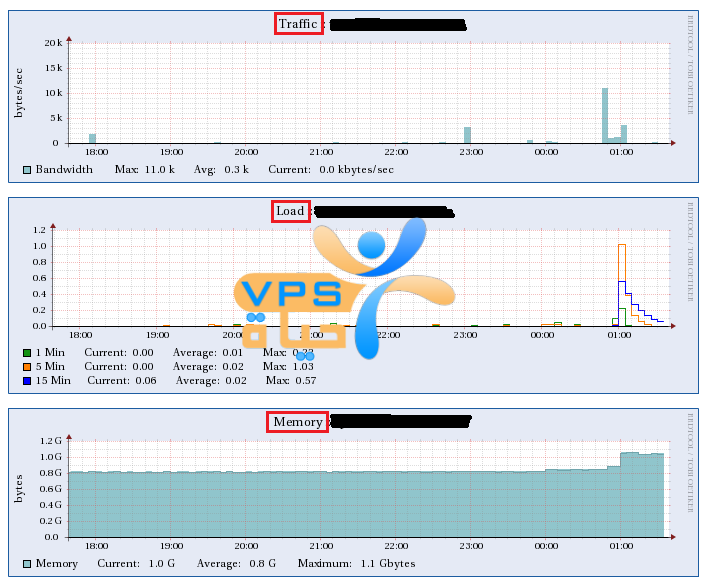Viewport: 710px width, 582px height.
Task: Click the 18:00 time label in Traffic graph
Action: click(96, 152)
